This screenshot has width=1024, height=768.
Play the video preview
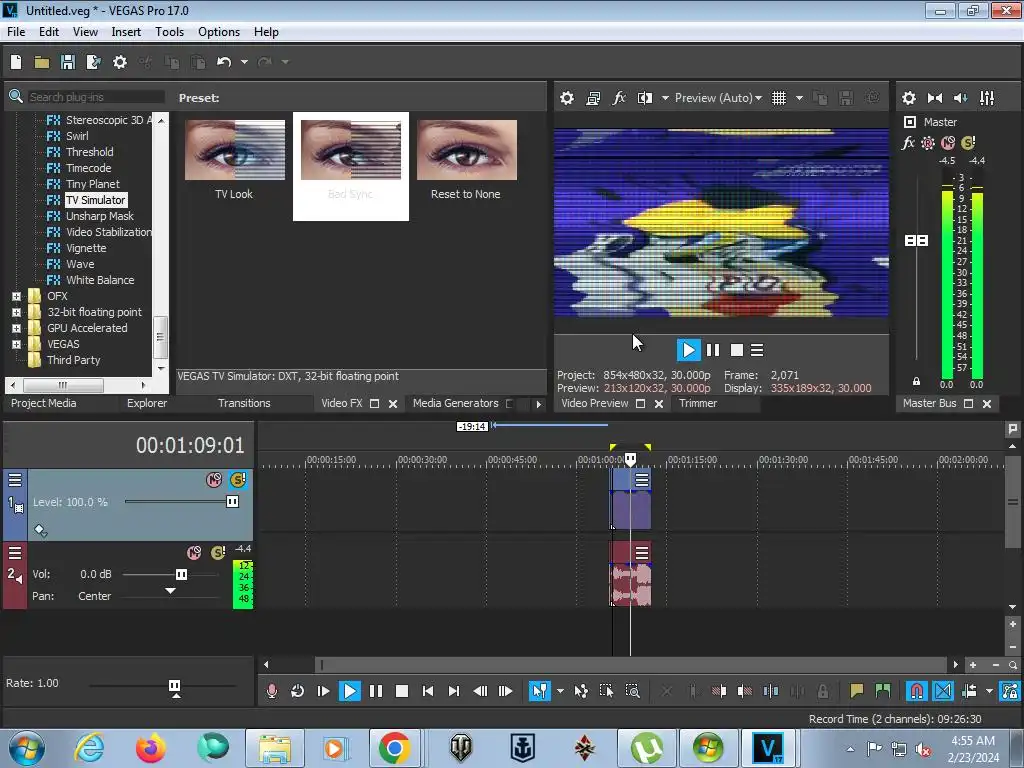[688, 350]
